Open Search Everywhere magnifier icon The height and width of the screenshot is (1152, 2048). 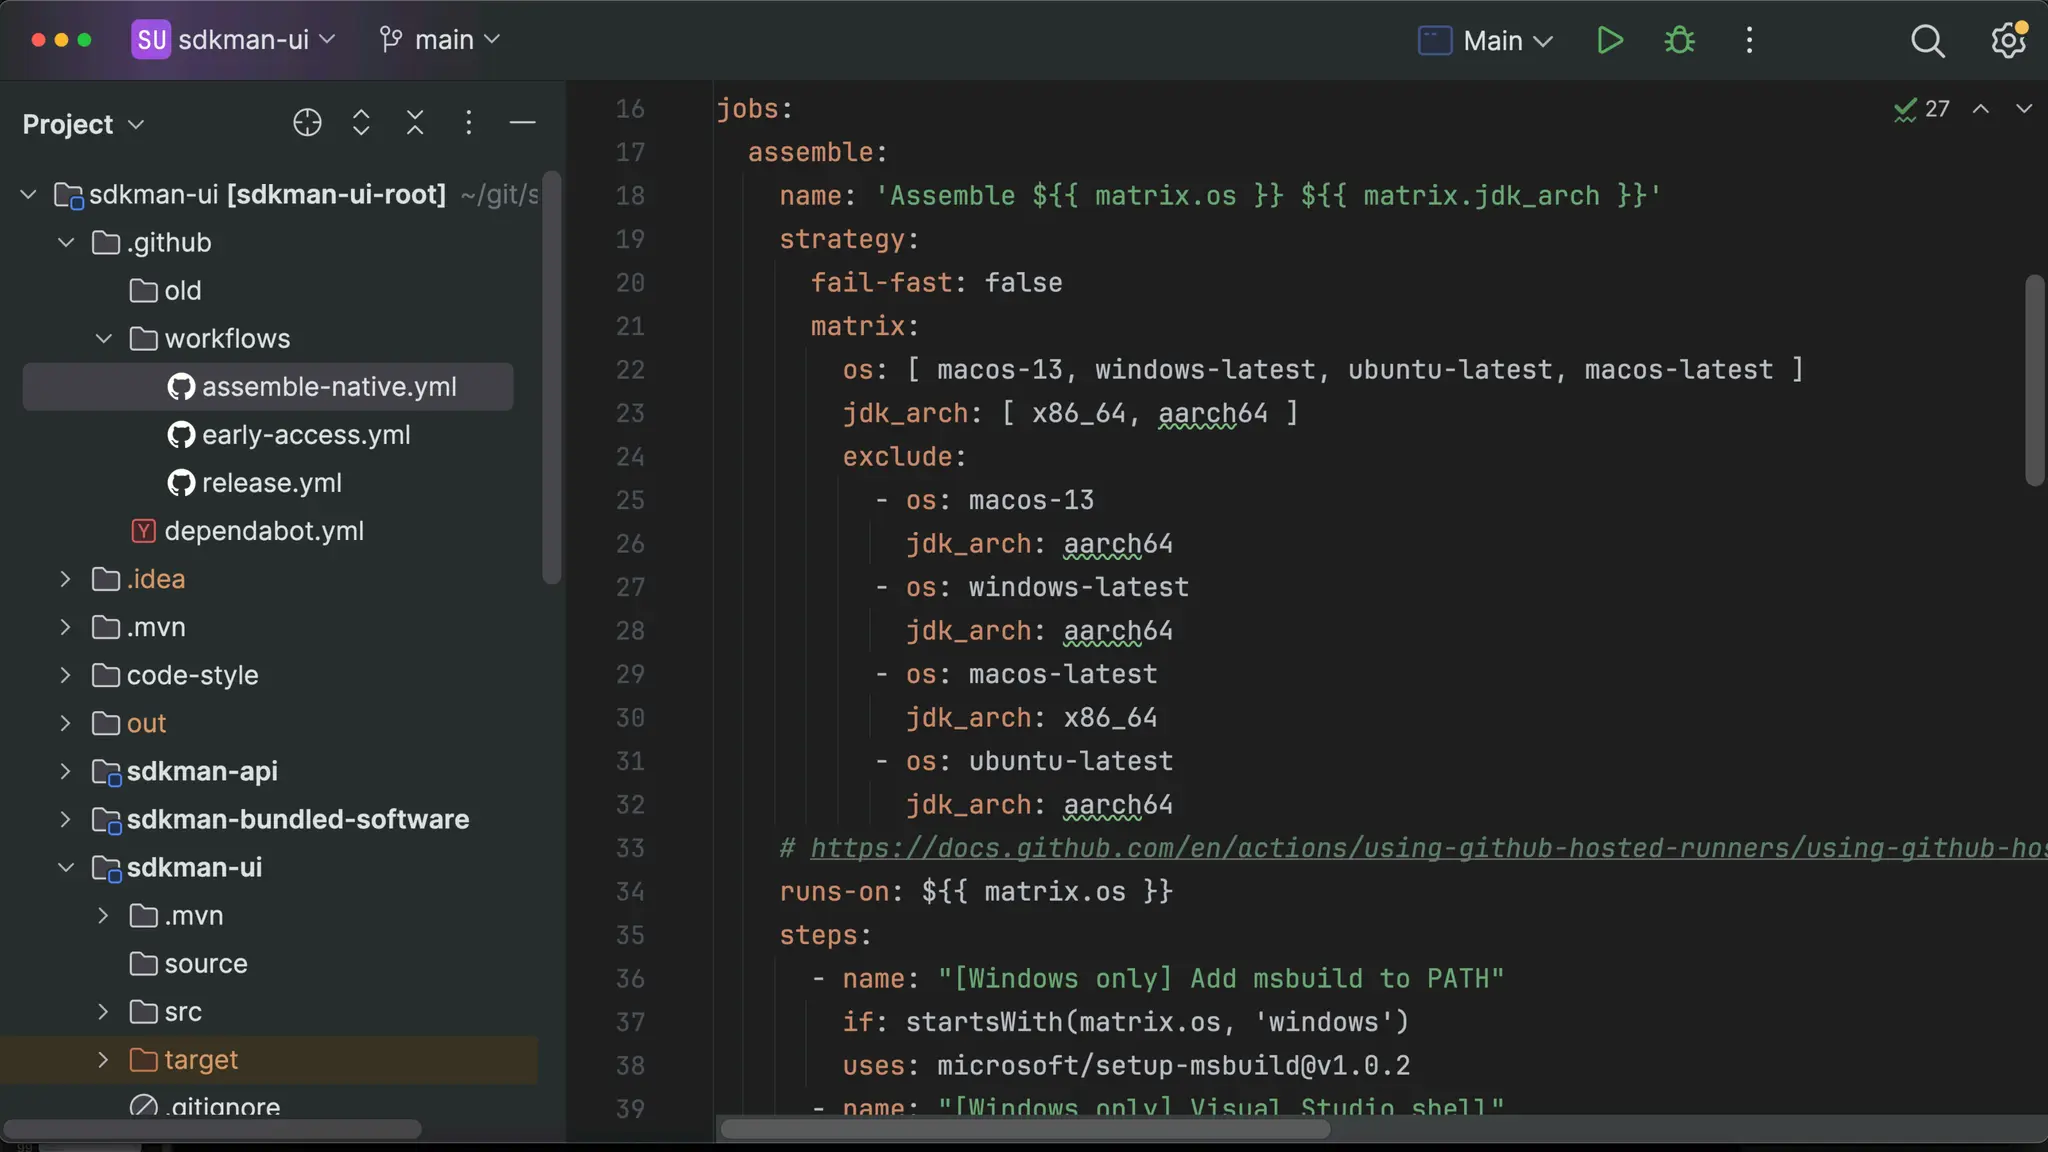[x=1927, y=41]
